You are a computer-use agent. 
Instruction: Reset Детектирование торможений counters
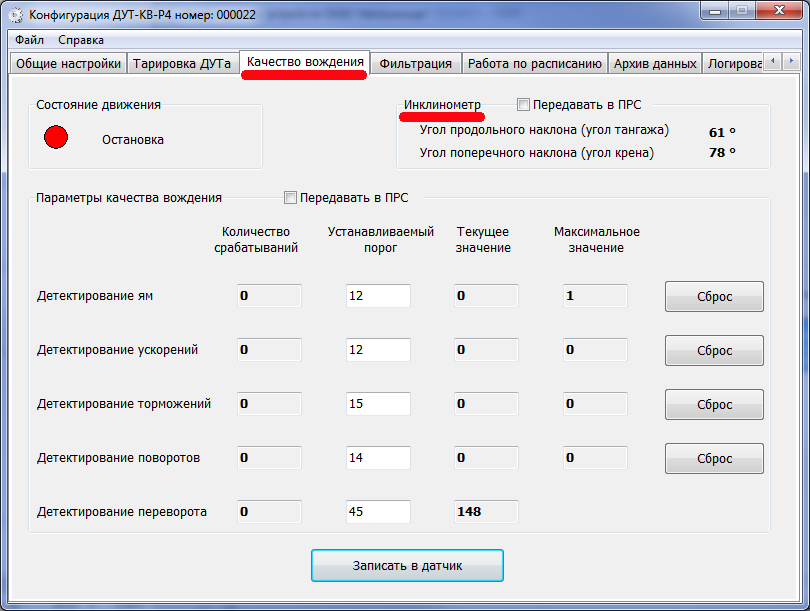[714, 404]
